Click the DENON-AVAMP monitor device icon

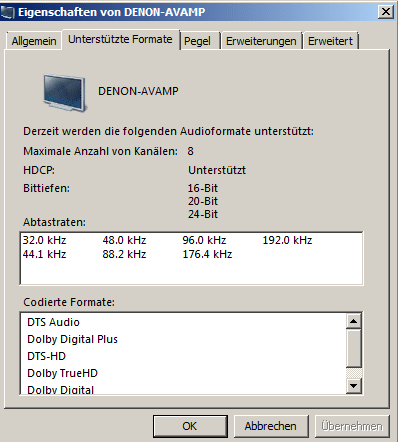click(65, 93)
